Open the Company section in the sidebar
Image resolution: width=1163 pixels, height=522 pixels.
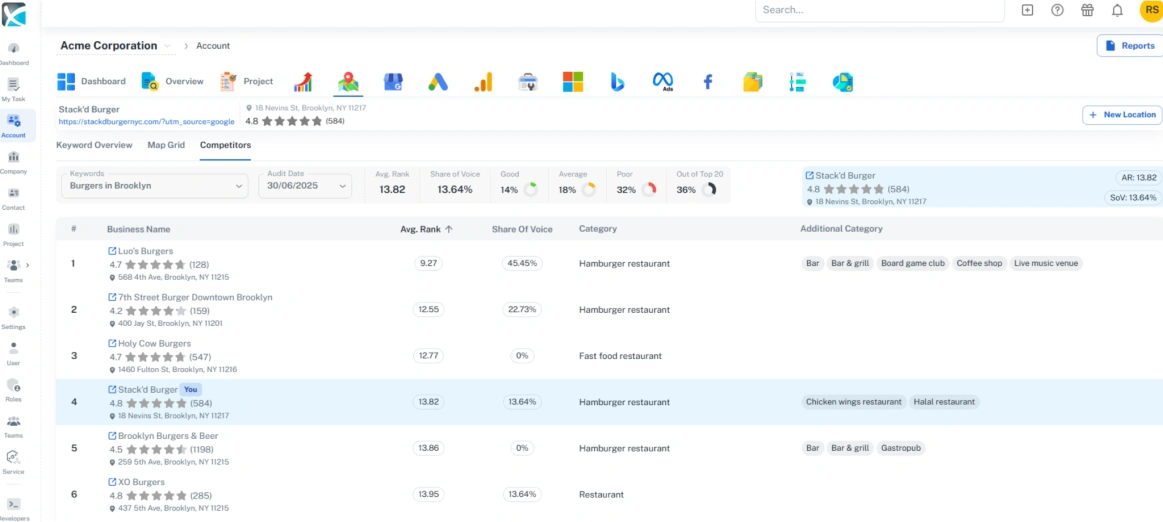13,162
